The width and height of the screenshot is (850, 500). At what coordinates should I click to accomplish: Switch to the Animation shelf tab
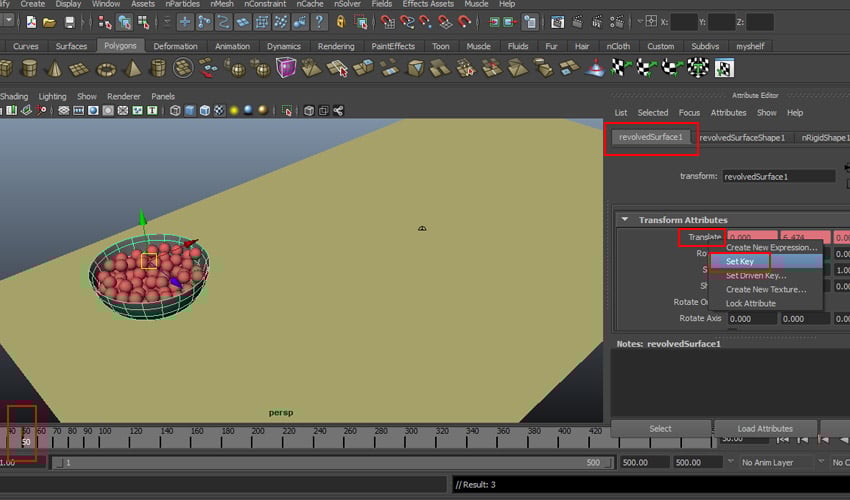coord(232,46)
